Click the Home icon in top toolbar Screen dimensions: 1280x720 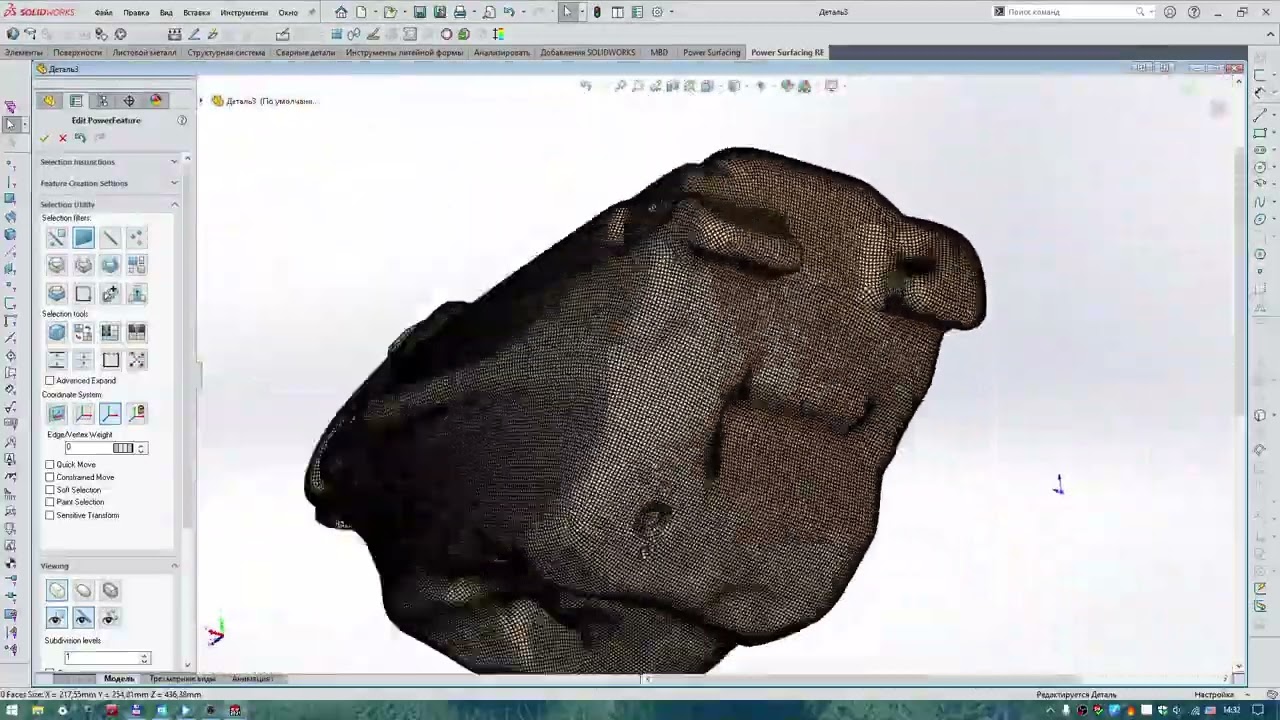point(341,12)
